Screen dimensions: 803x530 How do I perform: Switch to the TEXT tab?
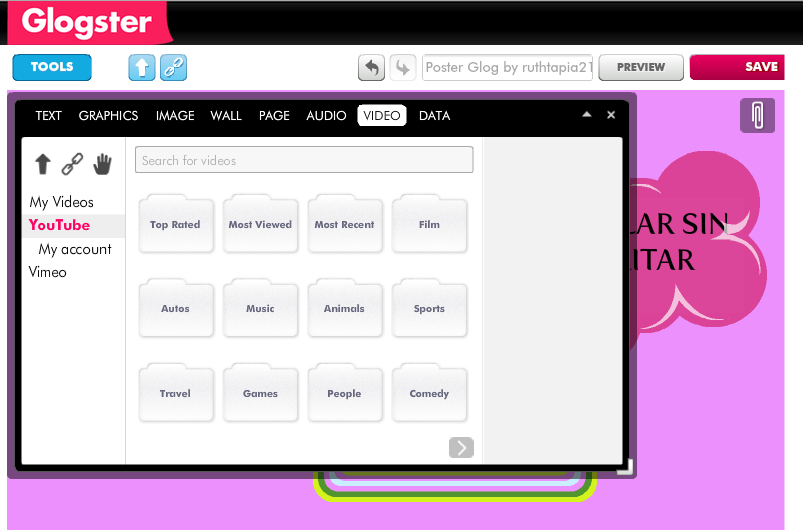(49, 116)
